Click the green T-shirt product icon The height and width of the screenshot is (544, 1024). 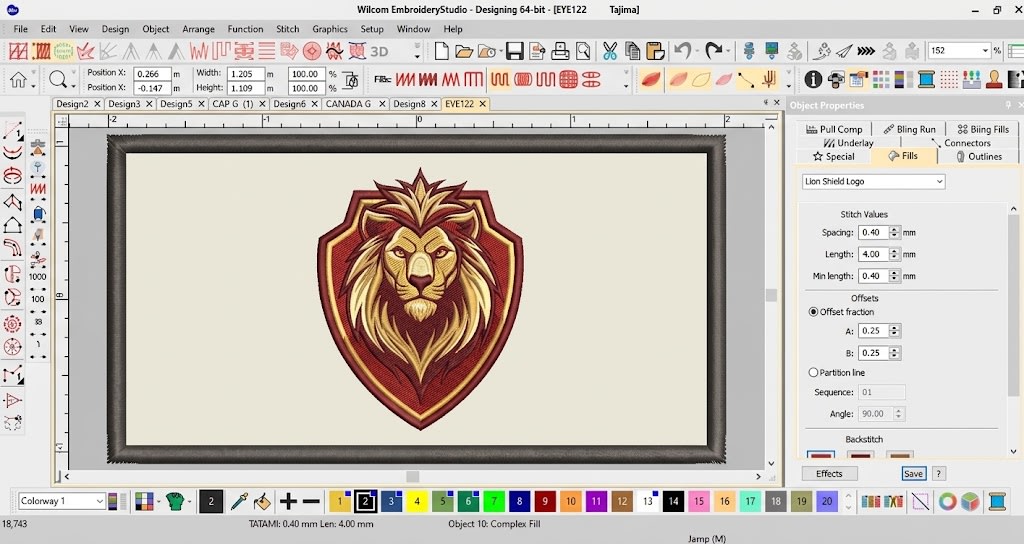tap(174, 502)
